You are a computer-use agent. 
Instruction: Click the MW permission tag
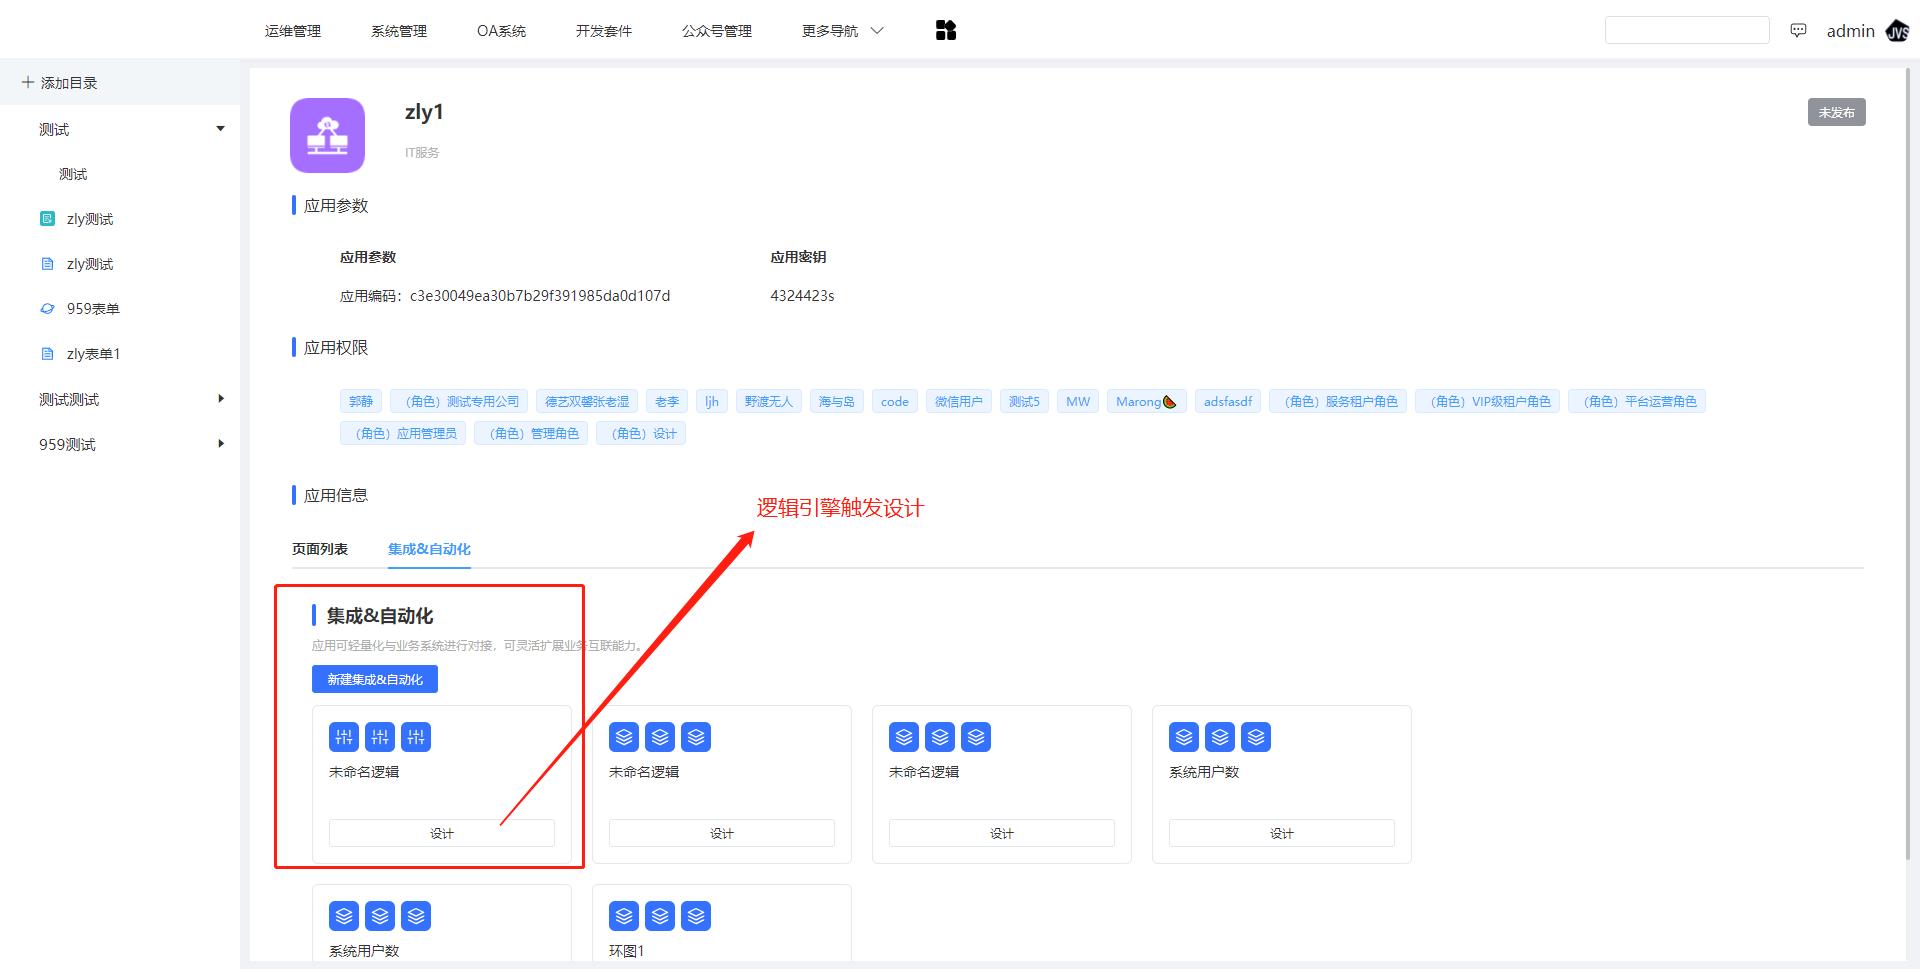coord(1078,402)
